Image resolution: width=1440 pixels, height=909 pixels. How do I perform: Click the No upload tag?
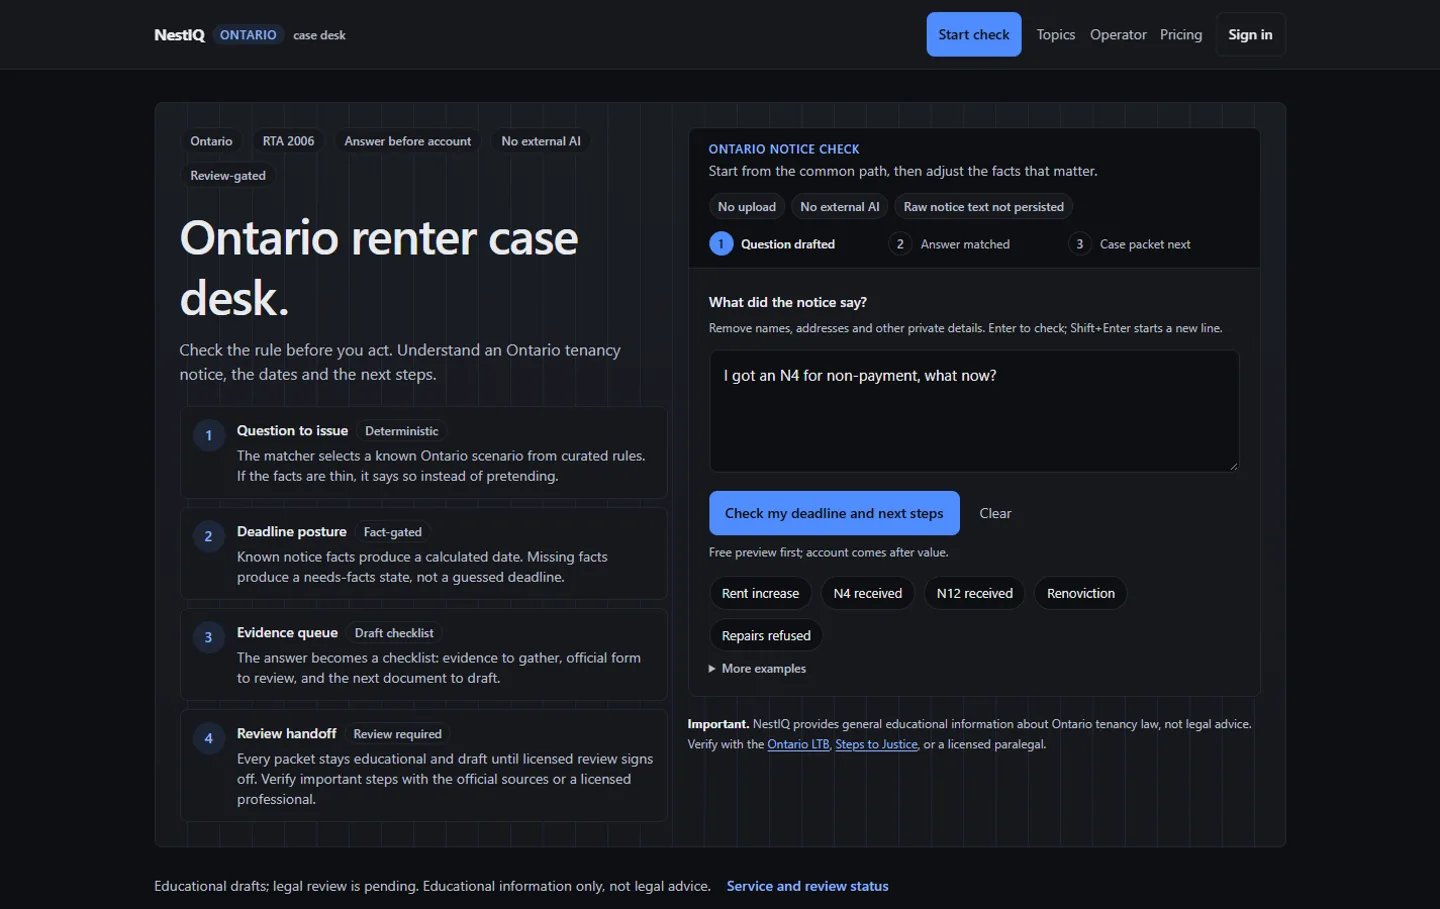tap(747, 207)
